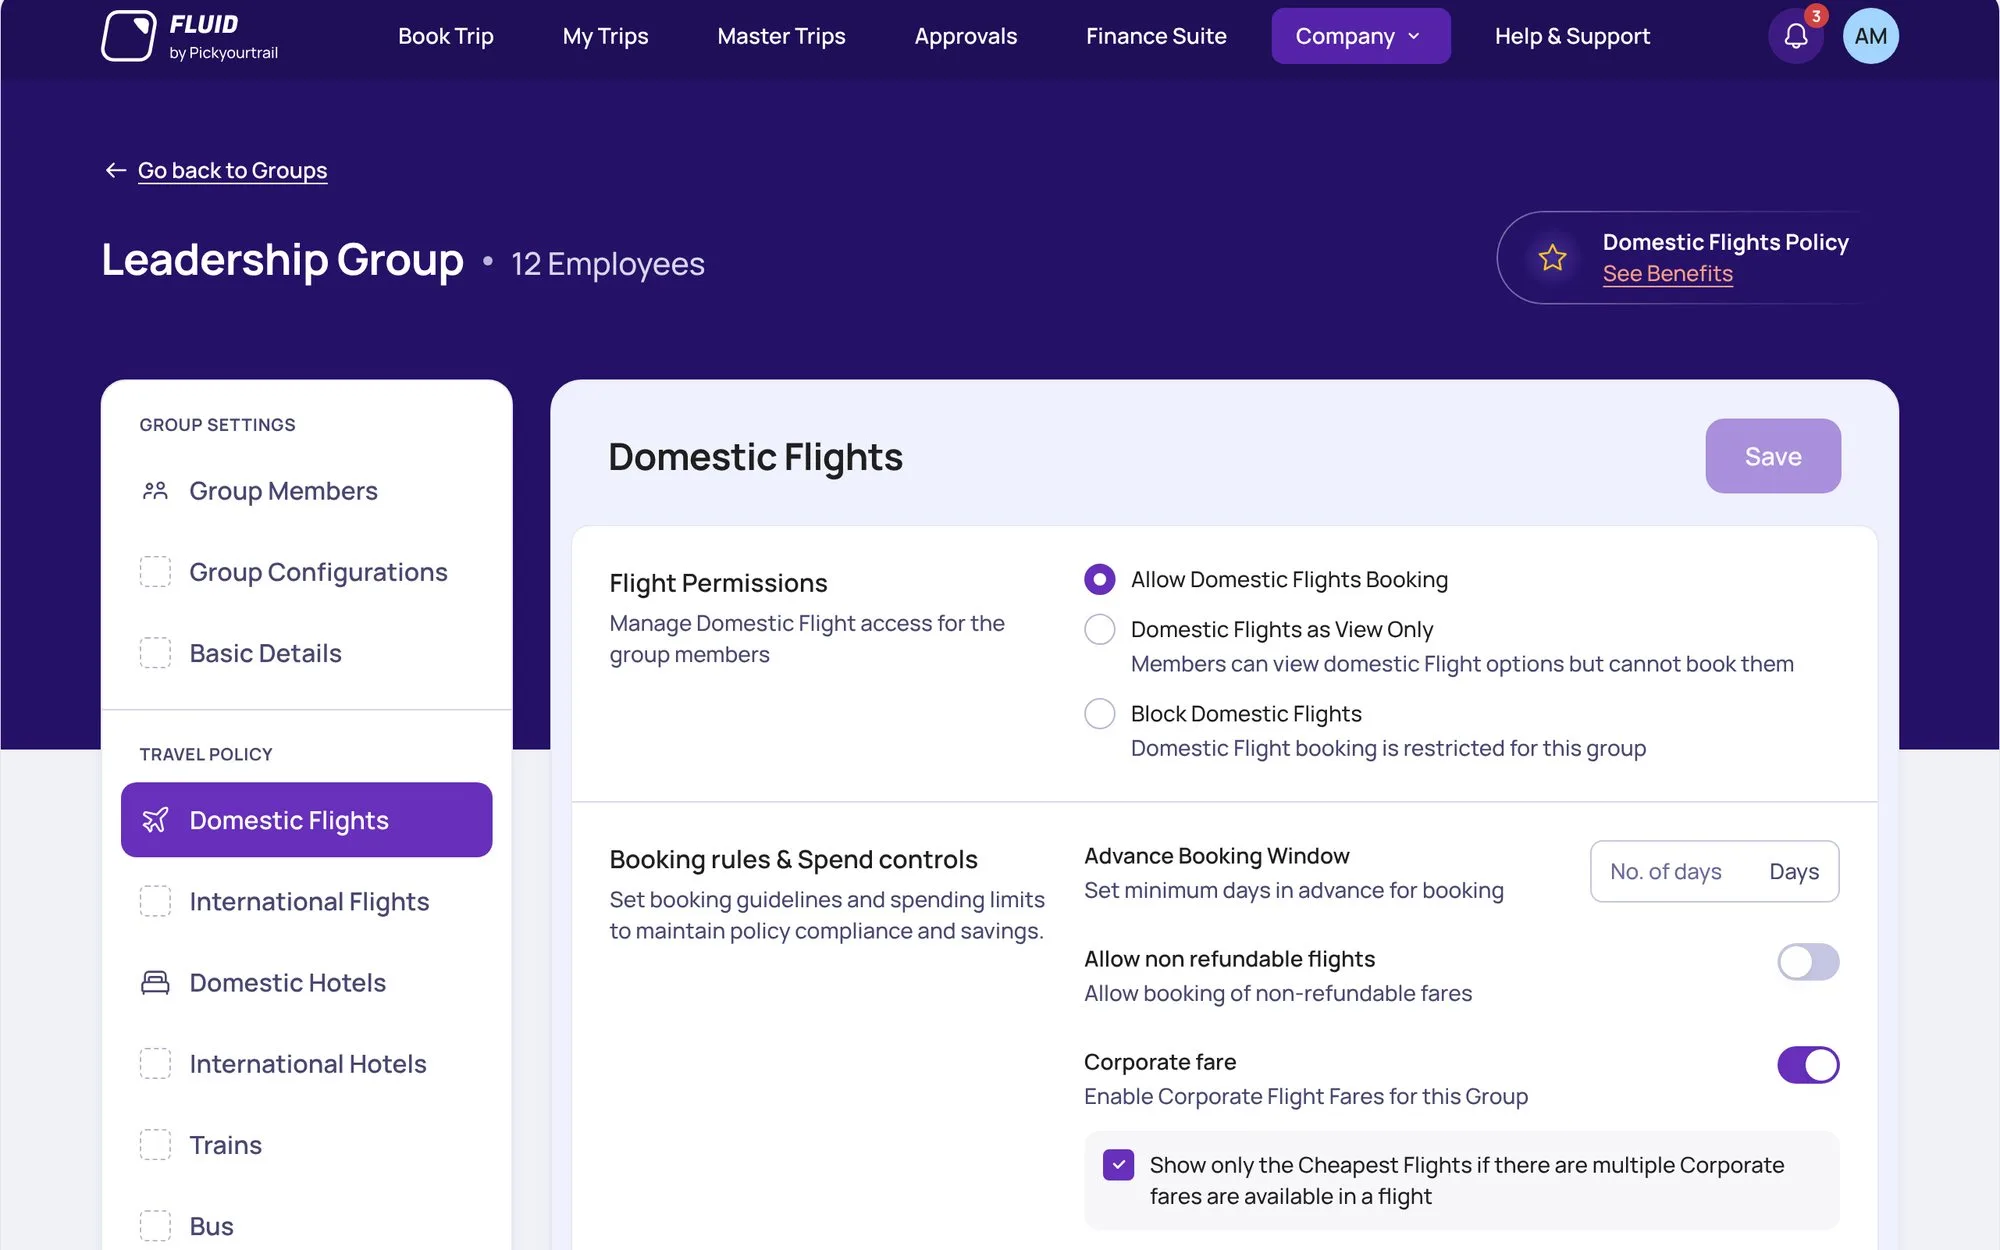Click the Domestic Hotels bed icon
Screen dimensions: 2000x1250
pyautogui.click(x=155, y=983)
